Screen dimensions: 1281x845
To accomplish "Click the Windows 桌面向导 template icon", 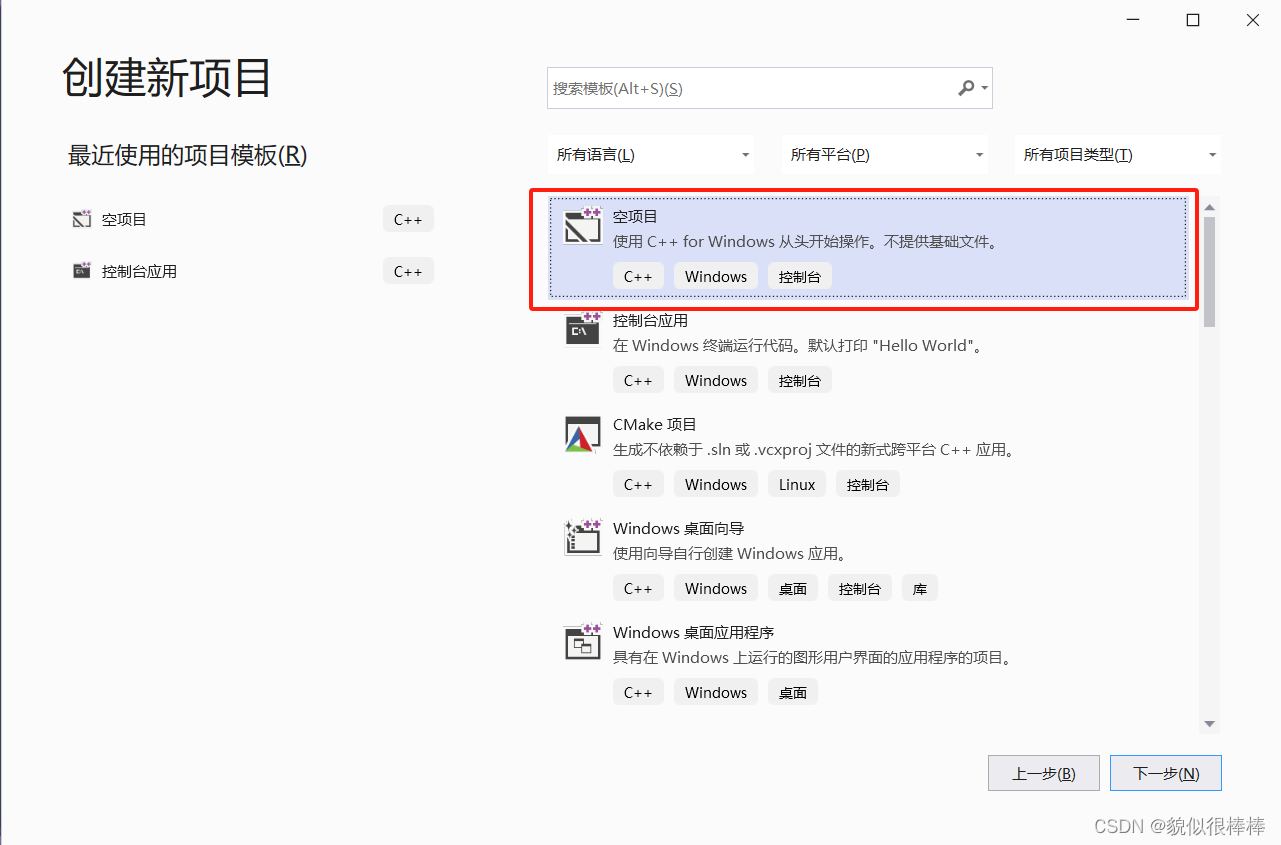I will (583, 537).
